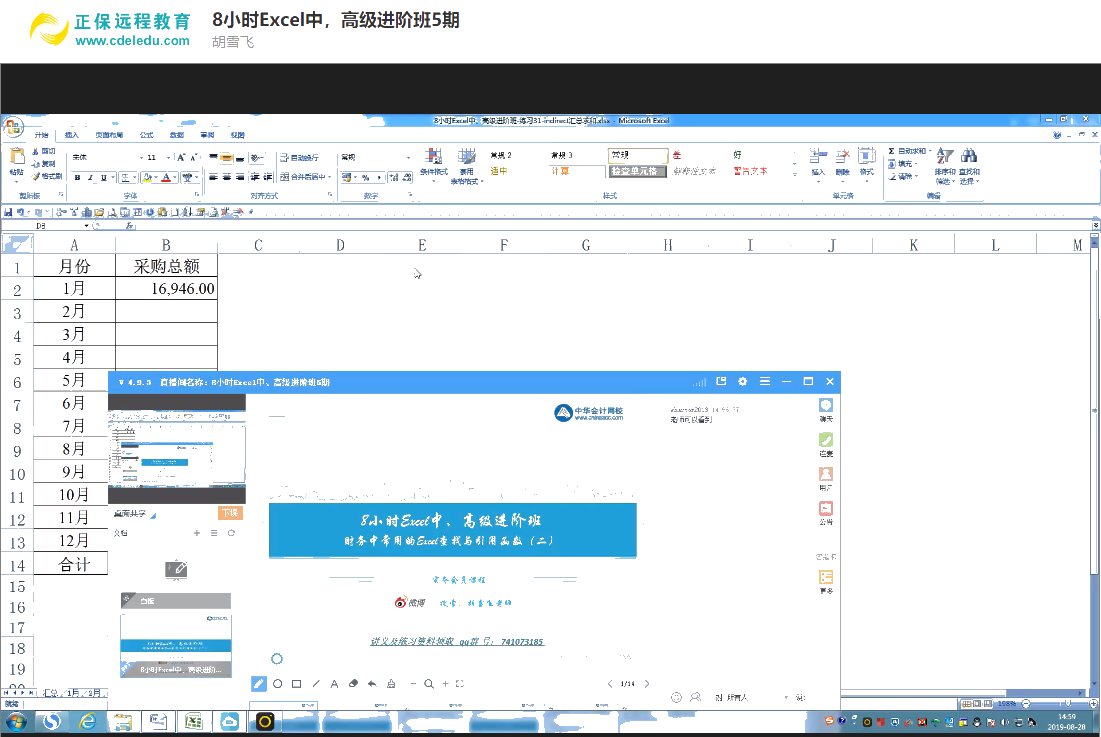This screenshot has width=1101, height=737.
Task: Click the Select All corner of worksheet
Action: (17, 244)
